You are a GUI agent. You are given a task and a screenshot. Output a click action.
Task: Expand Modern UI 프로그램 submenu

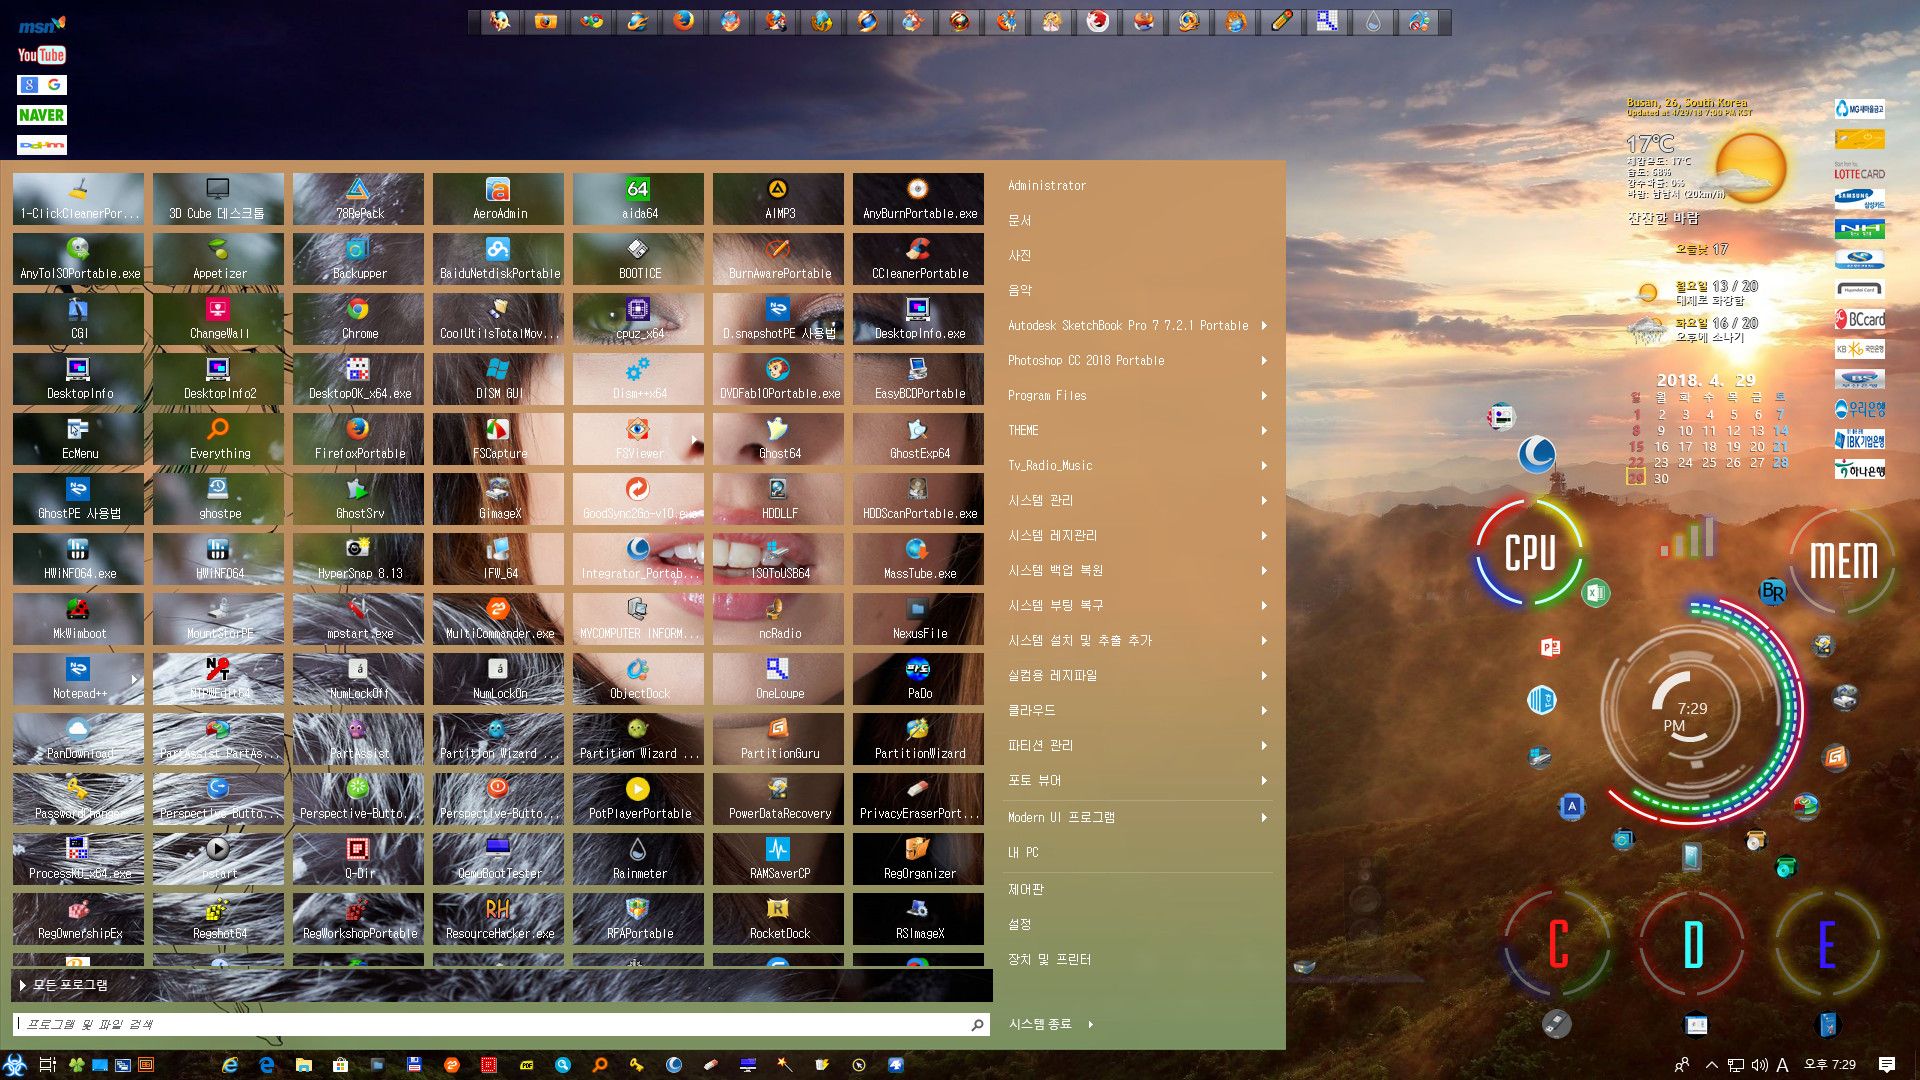point(1138,817)
